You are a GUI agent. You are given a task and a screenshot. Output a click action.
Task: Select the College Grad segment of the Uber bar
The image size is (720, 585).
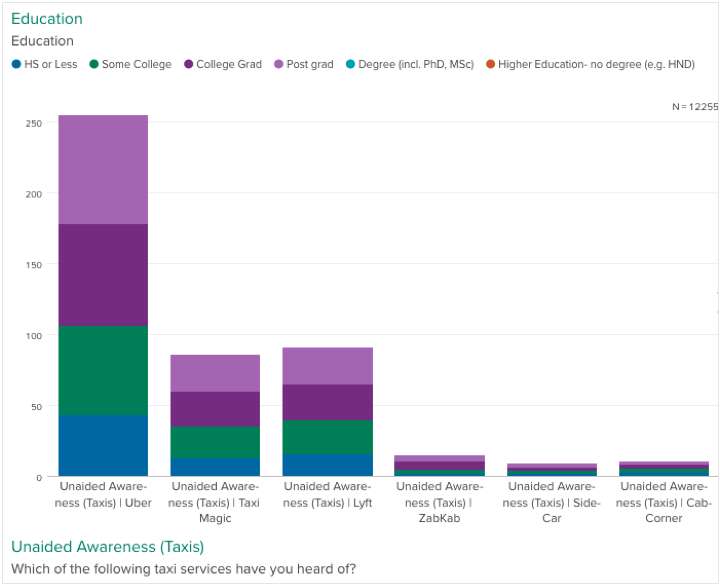(103, 275)
